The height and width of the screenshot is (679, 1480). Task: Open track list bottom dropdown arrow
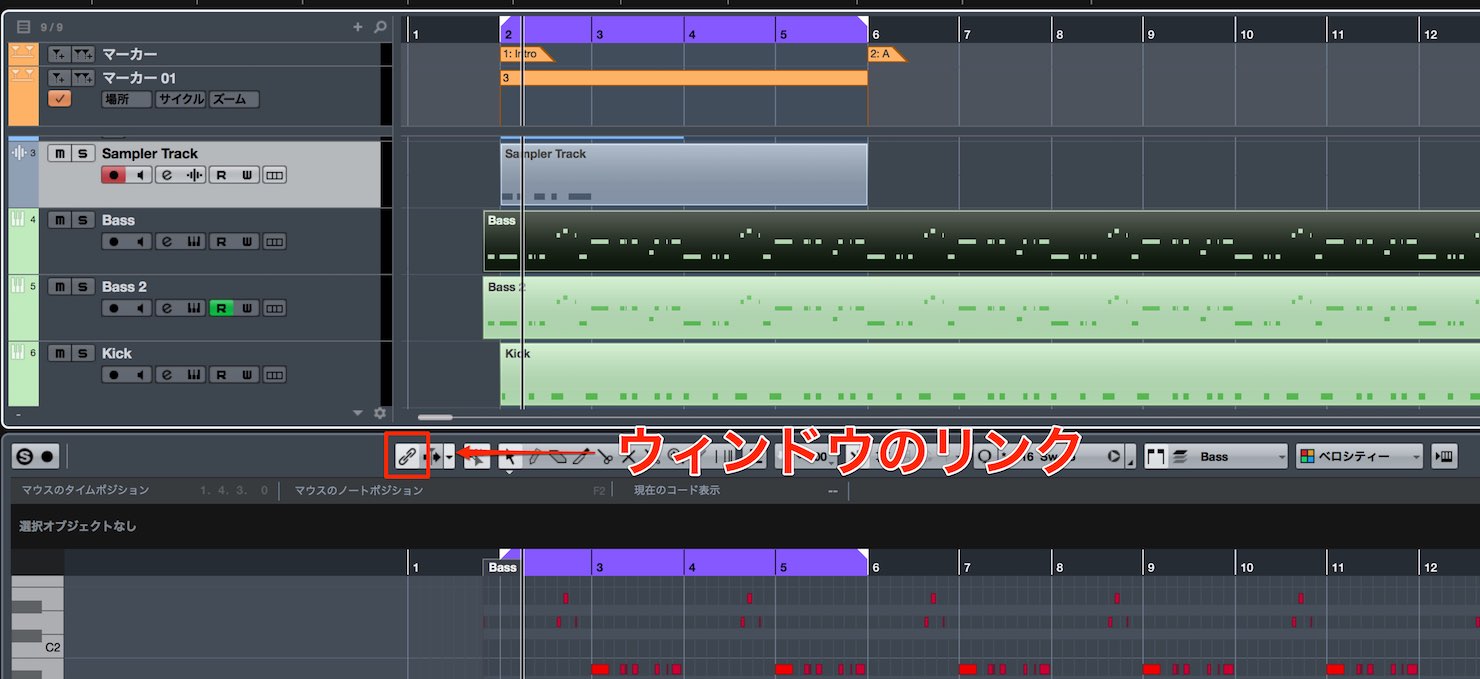click(x=358, y=413)
